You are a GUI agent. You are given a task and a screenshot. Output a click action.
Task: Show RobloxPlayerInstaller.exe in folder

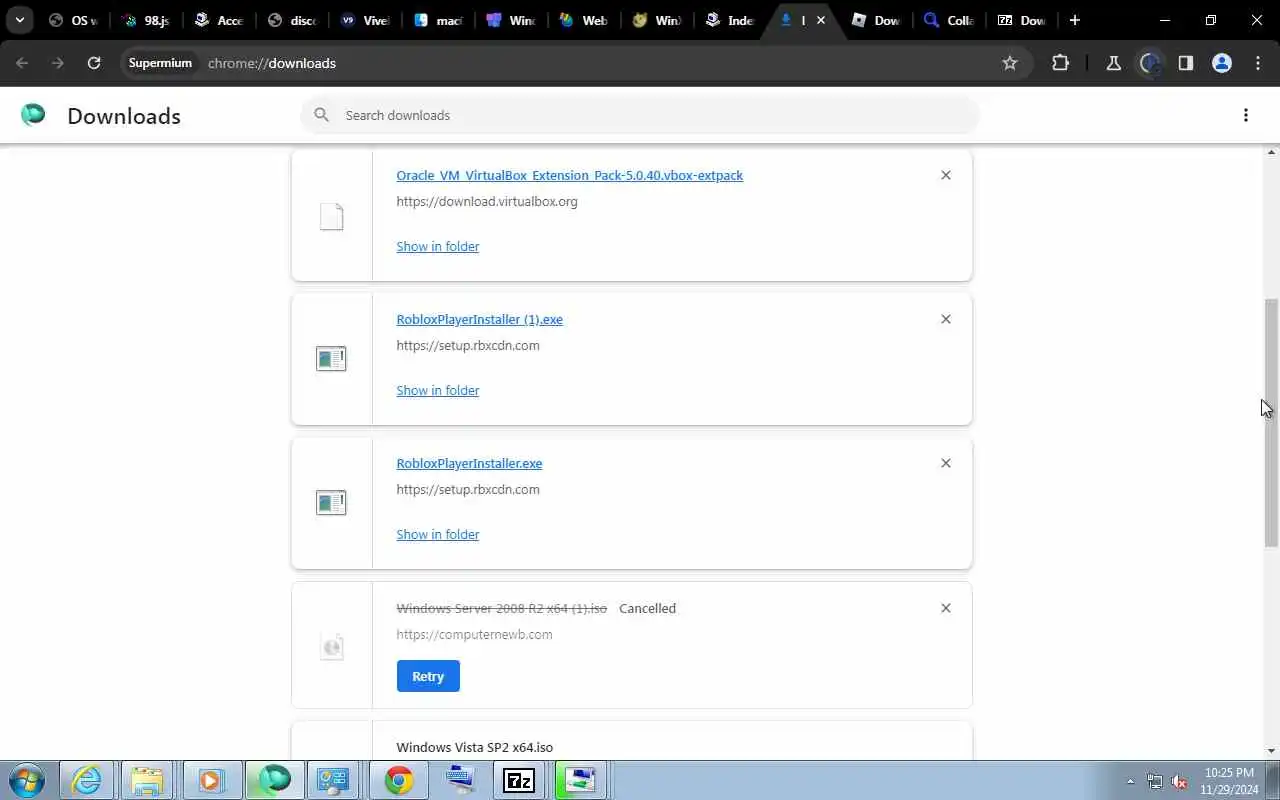pos(437,534)
